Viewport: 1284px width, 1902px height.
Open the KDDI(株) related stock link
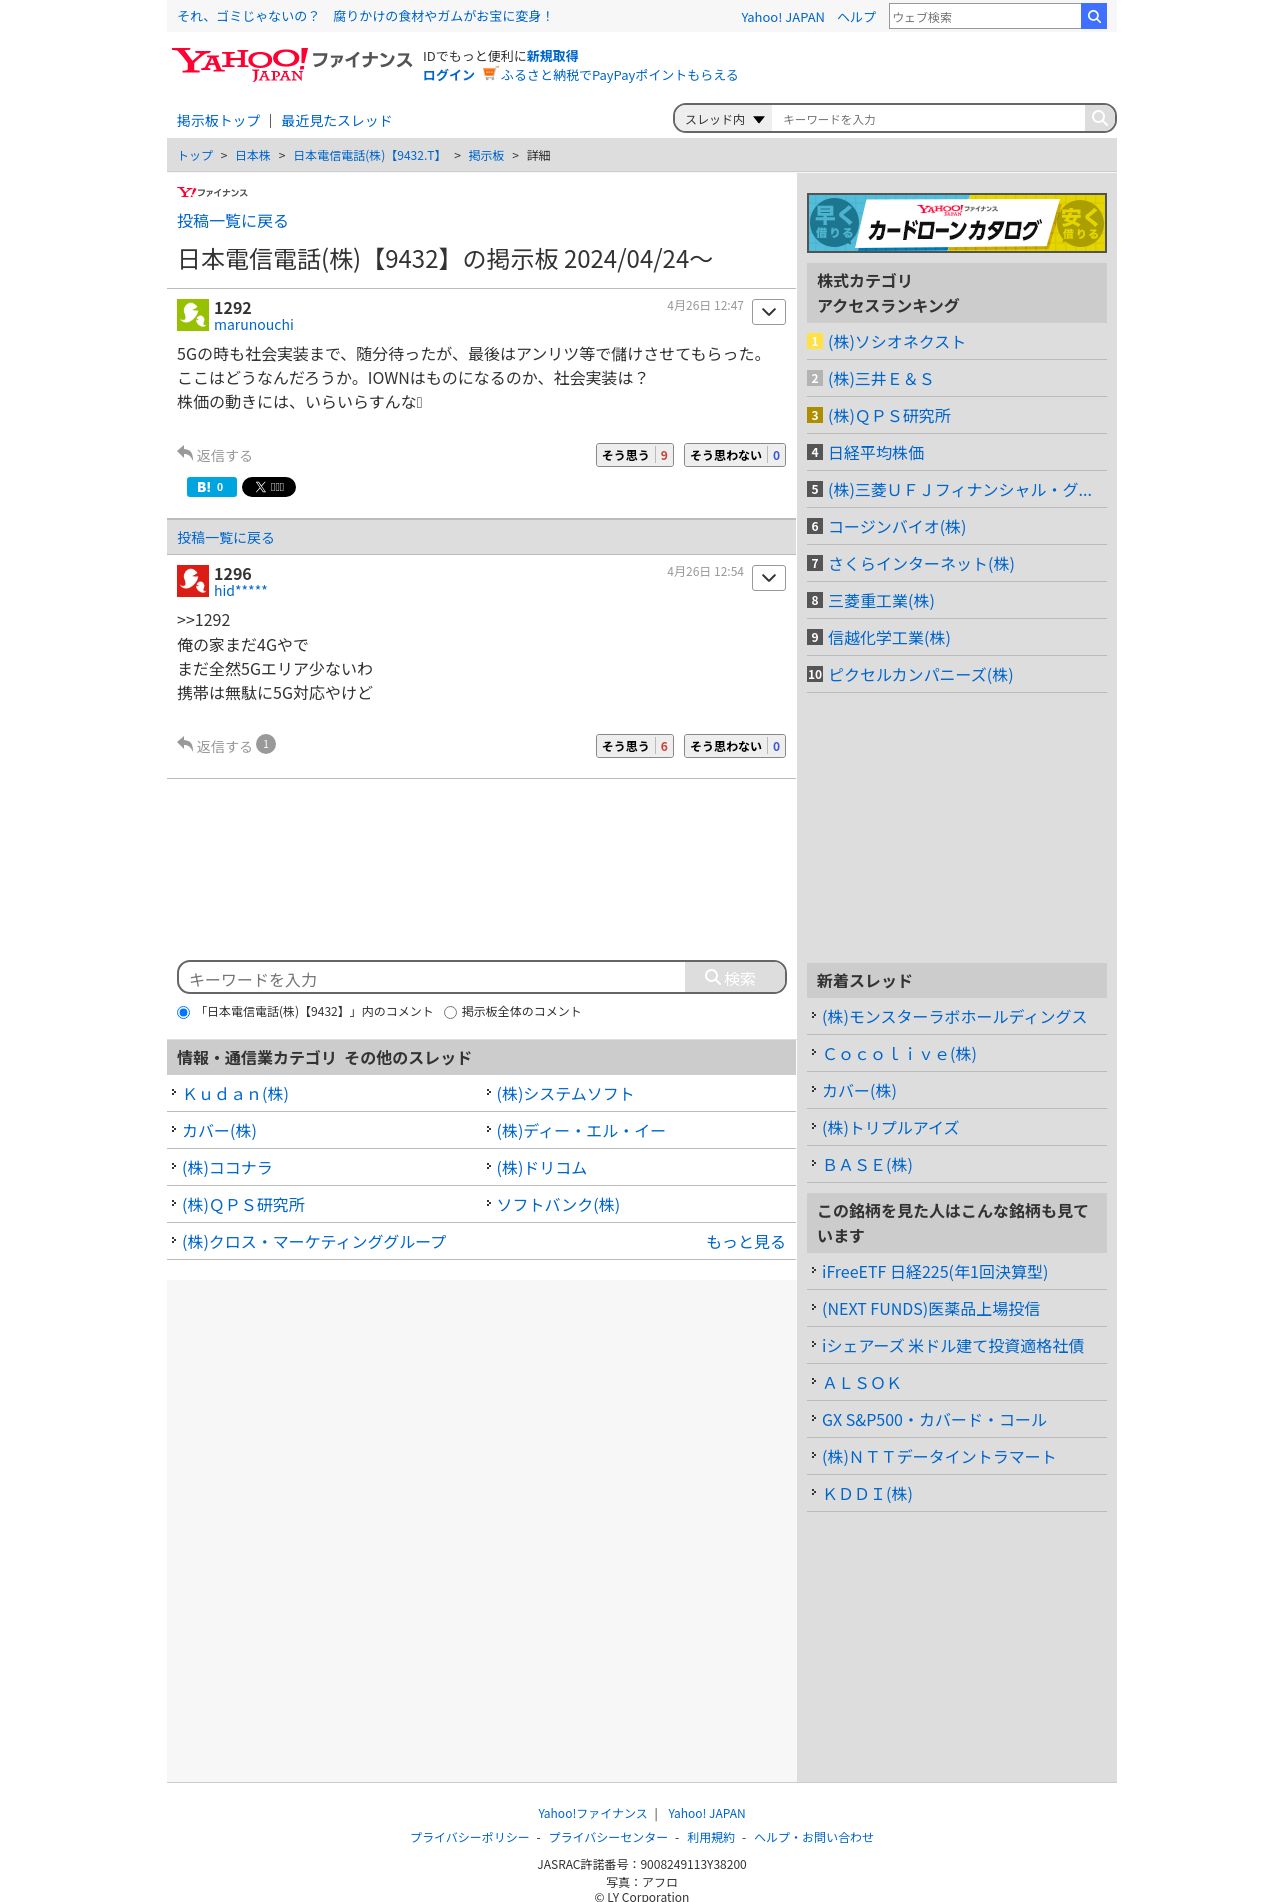[868, 1494]
